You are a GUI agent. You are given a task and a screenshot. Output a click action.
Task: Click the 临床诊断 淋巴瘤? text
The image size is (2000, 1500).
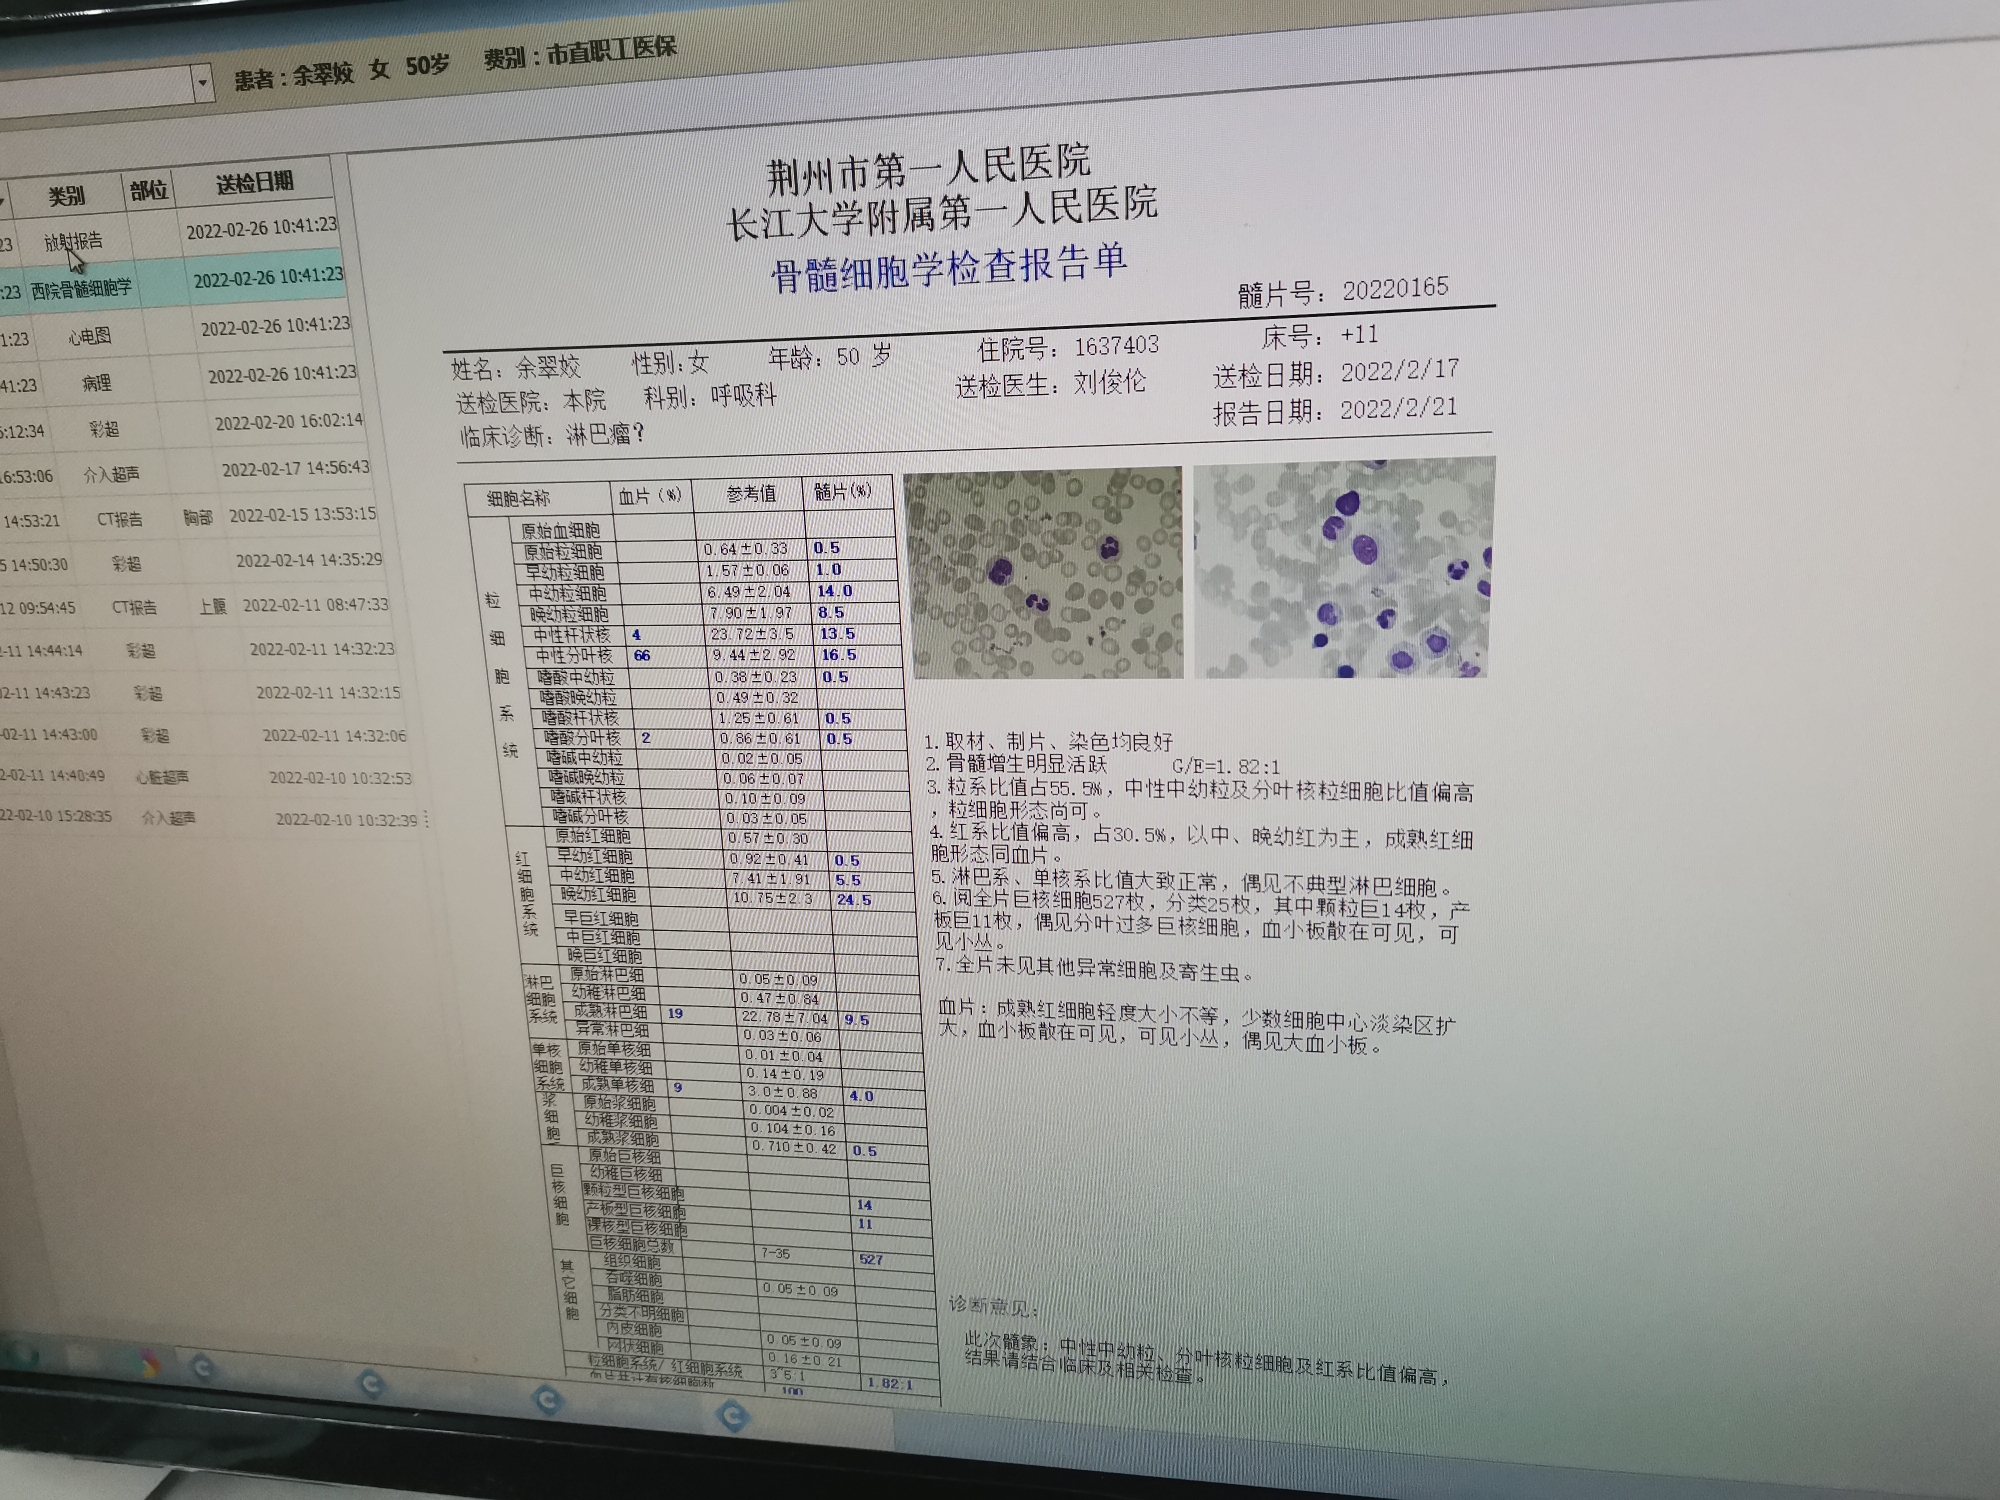(552, 435)
